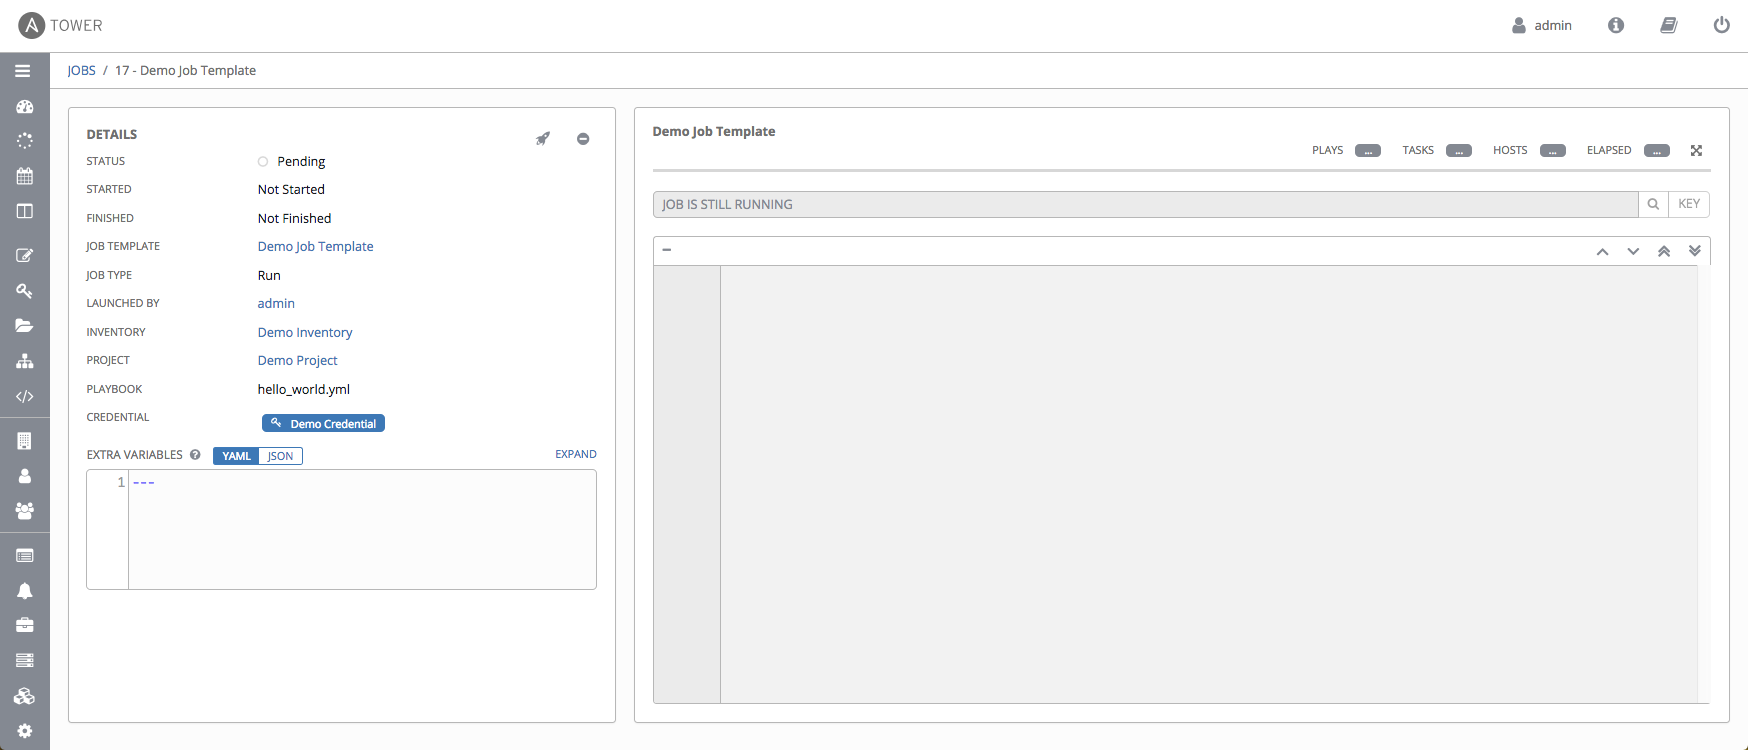
Task: Show help for Extra Variables
Action: pyautogui.click(x=195, y=455)
